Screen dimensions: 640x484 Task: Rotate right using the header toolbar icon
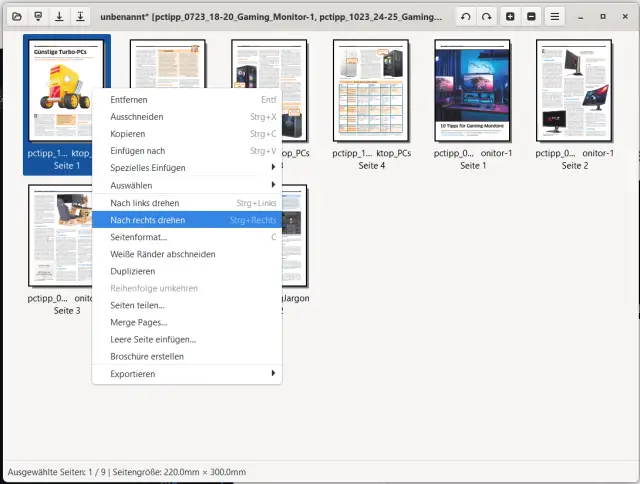tap(487, 17)
